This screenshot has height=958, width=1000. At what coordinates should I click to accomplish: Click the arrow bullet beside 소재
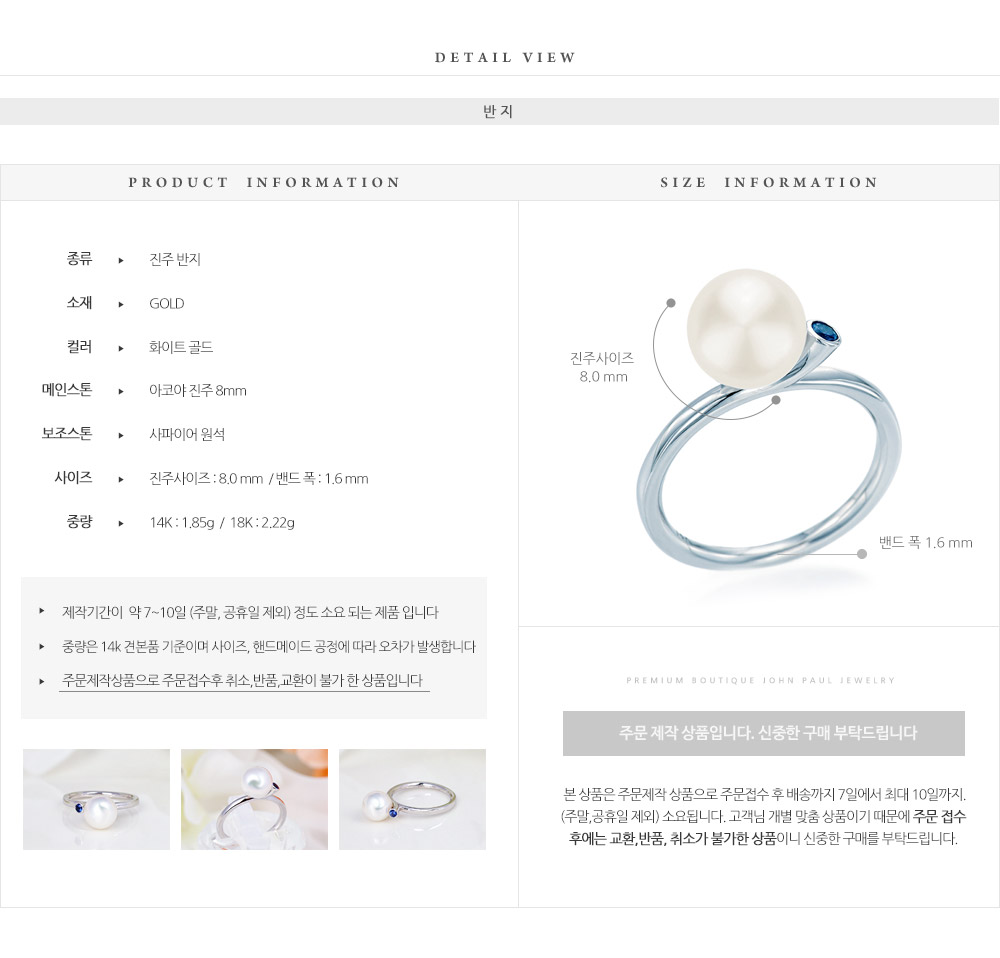pos(121,304)
